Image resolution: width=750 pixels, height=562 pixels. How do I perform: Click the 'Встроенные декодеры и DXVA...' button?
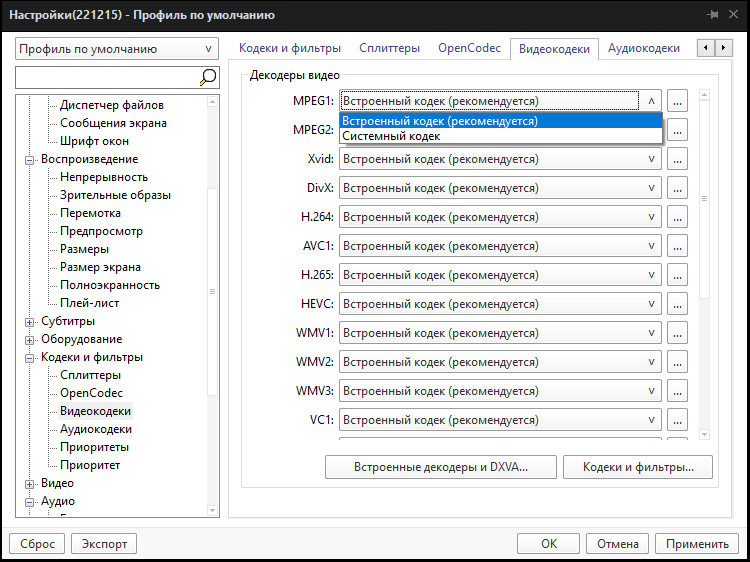click(440, 467)
